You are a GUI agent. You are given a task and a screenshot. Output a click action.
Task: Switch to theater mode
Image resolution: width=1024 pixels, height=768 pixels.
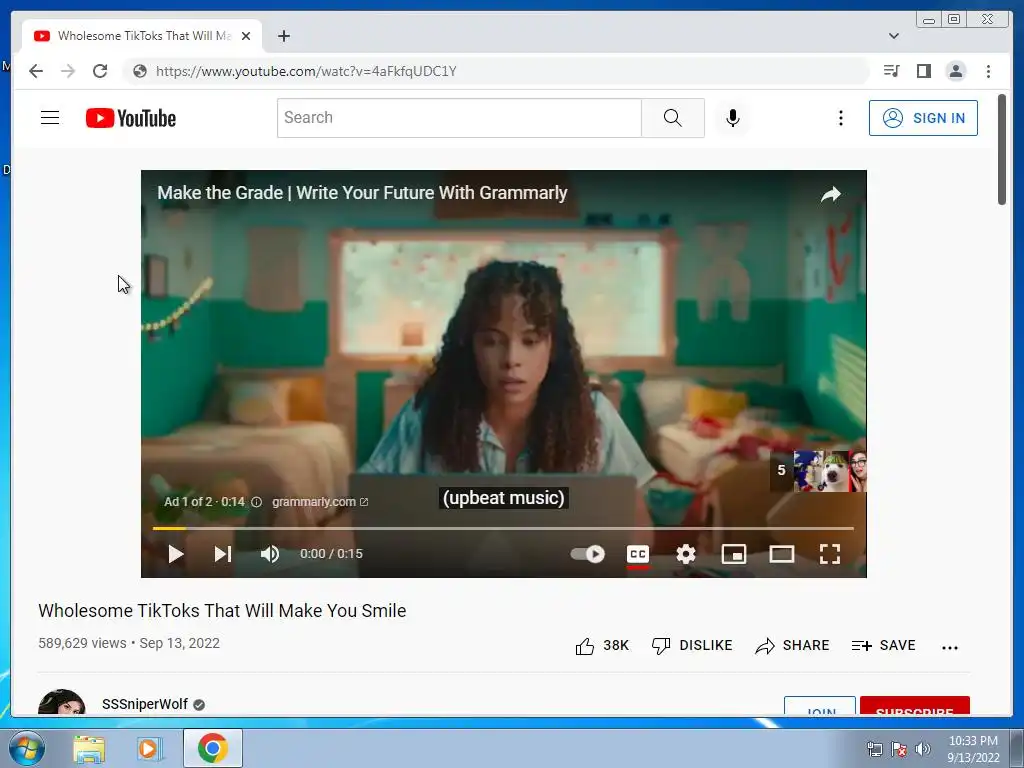click(782, 554)
